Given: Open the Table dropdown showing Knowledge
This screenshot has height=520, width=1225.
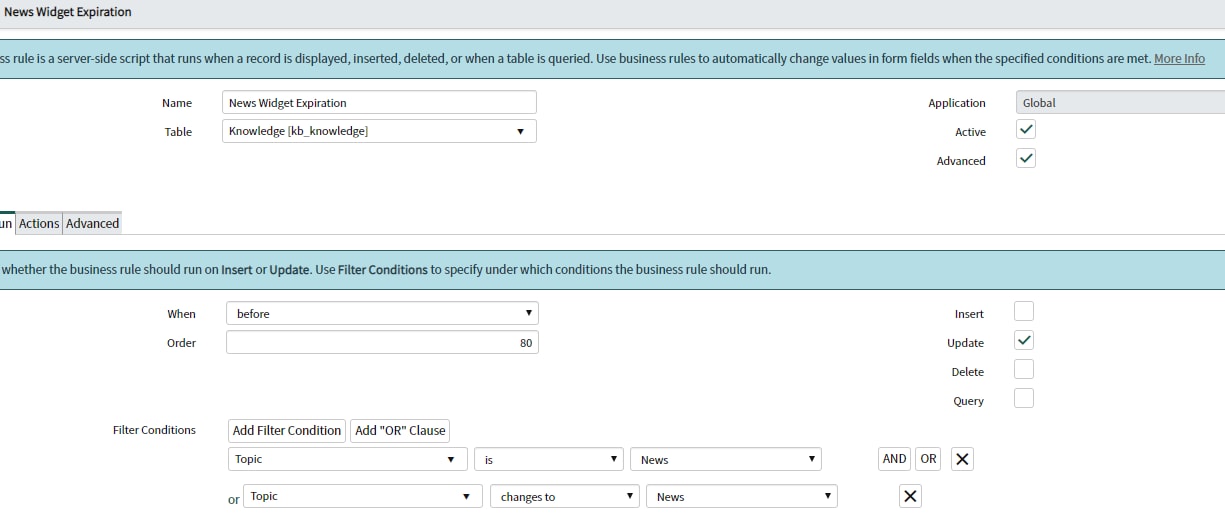Looking at the screenshot, I should [x=379, y=131].
